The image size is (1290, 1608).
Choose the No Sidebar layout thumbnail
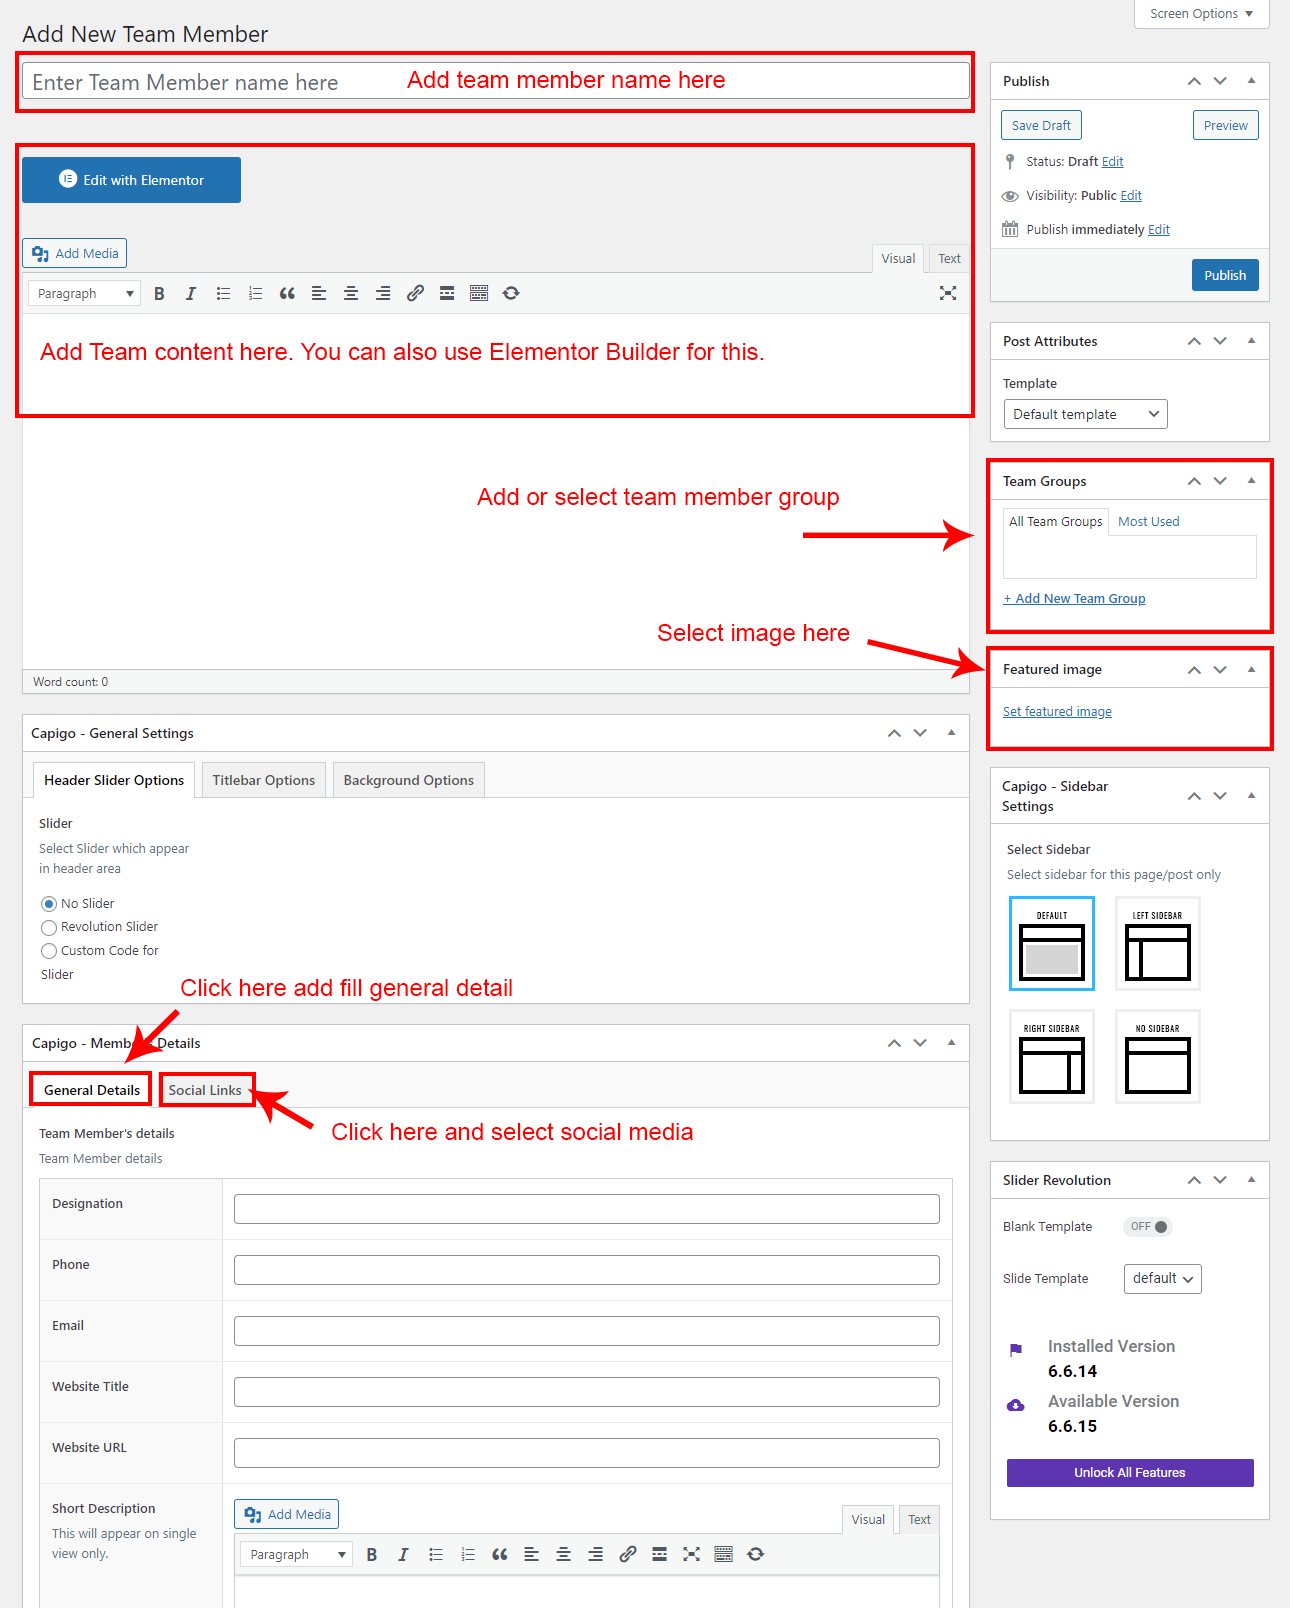pos(1157,1057)
